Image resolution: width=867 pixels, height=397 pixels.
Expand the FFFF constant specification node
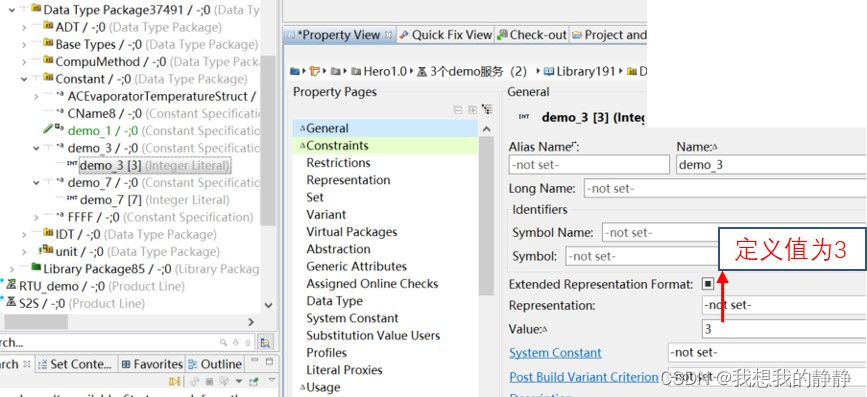tap(36, 217)
